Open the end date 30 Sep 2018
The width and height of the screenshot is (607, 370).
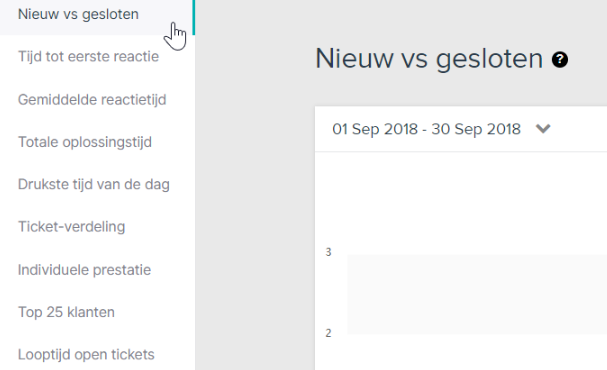[x=476, y=129]
